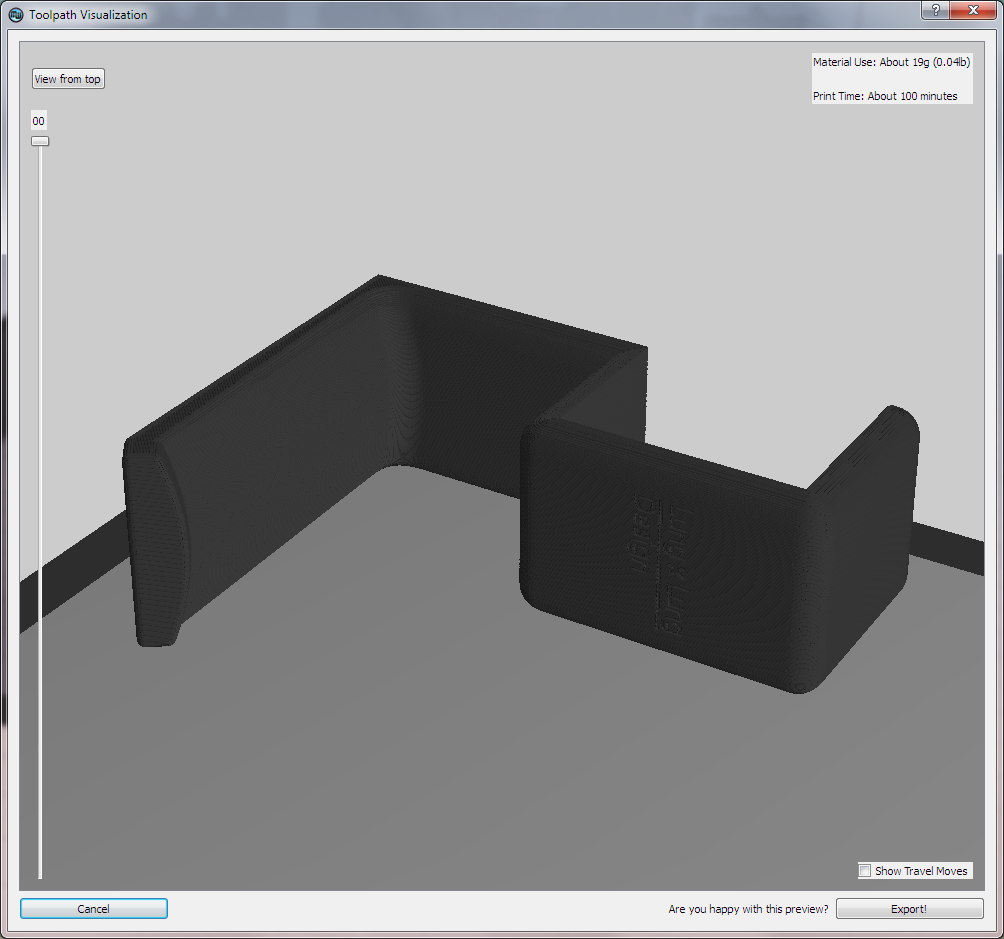Click the Print Time: About 100 minutes text

pyautogui.click(x=885, y=96)
